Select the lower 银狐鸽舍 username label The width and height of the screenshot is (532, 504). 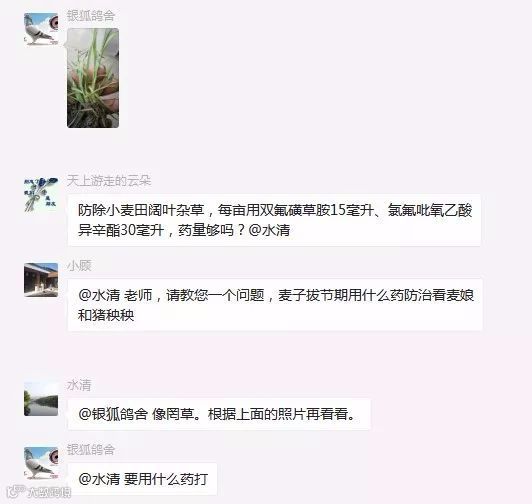point(91,450)
